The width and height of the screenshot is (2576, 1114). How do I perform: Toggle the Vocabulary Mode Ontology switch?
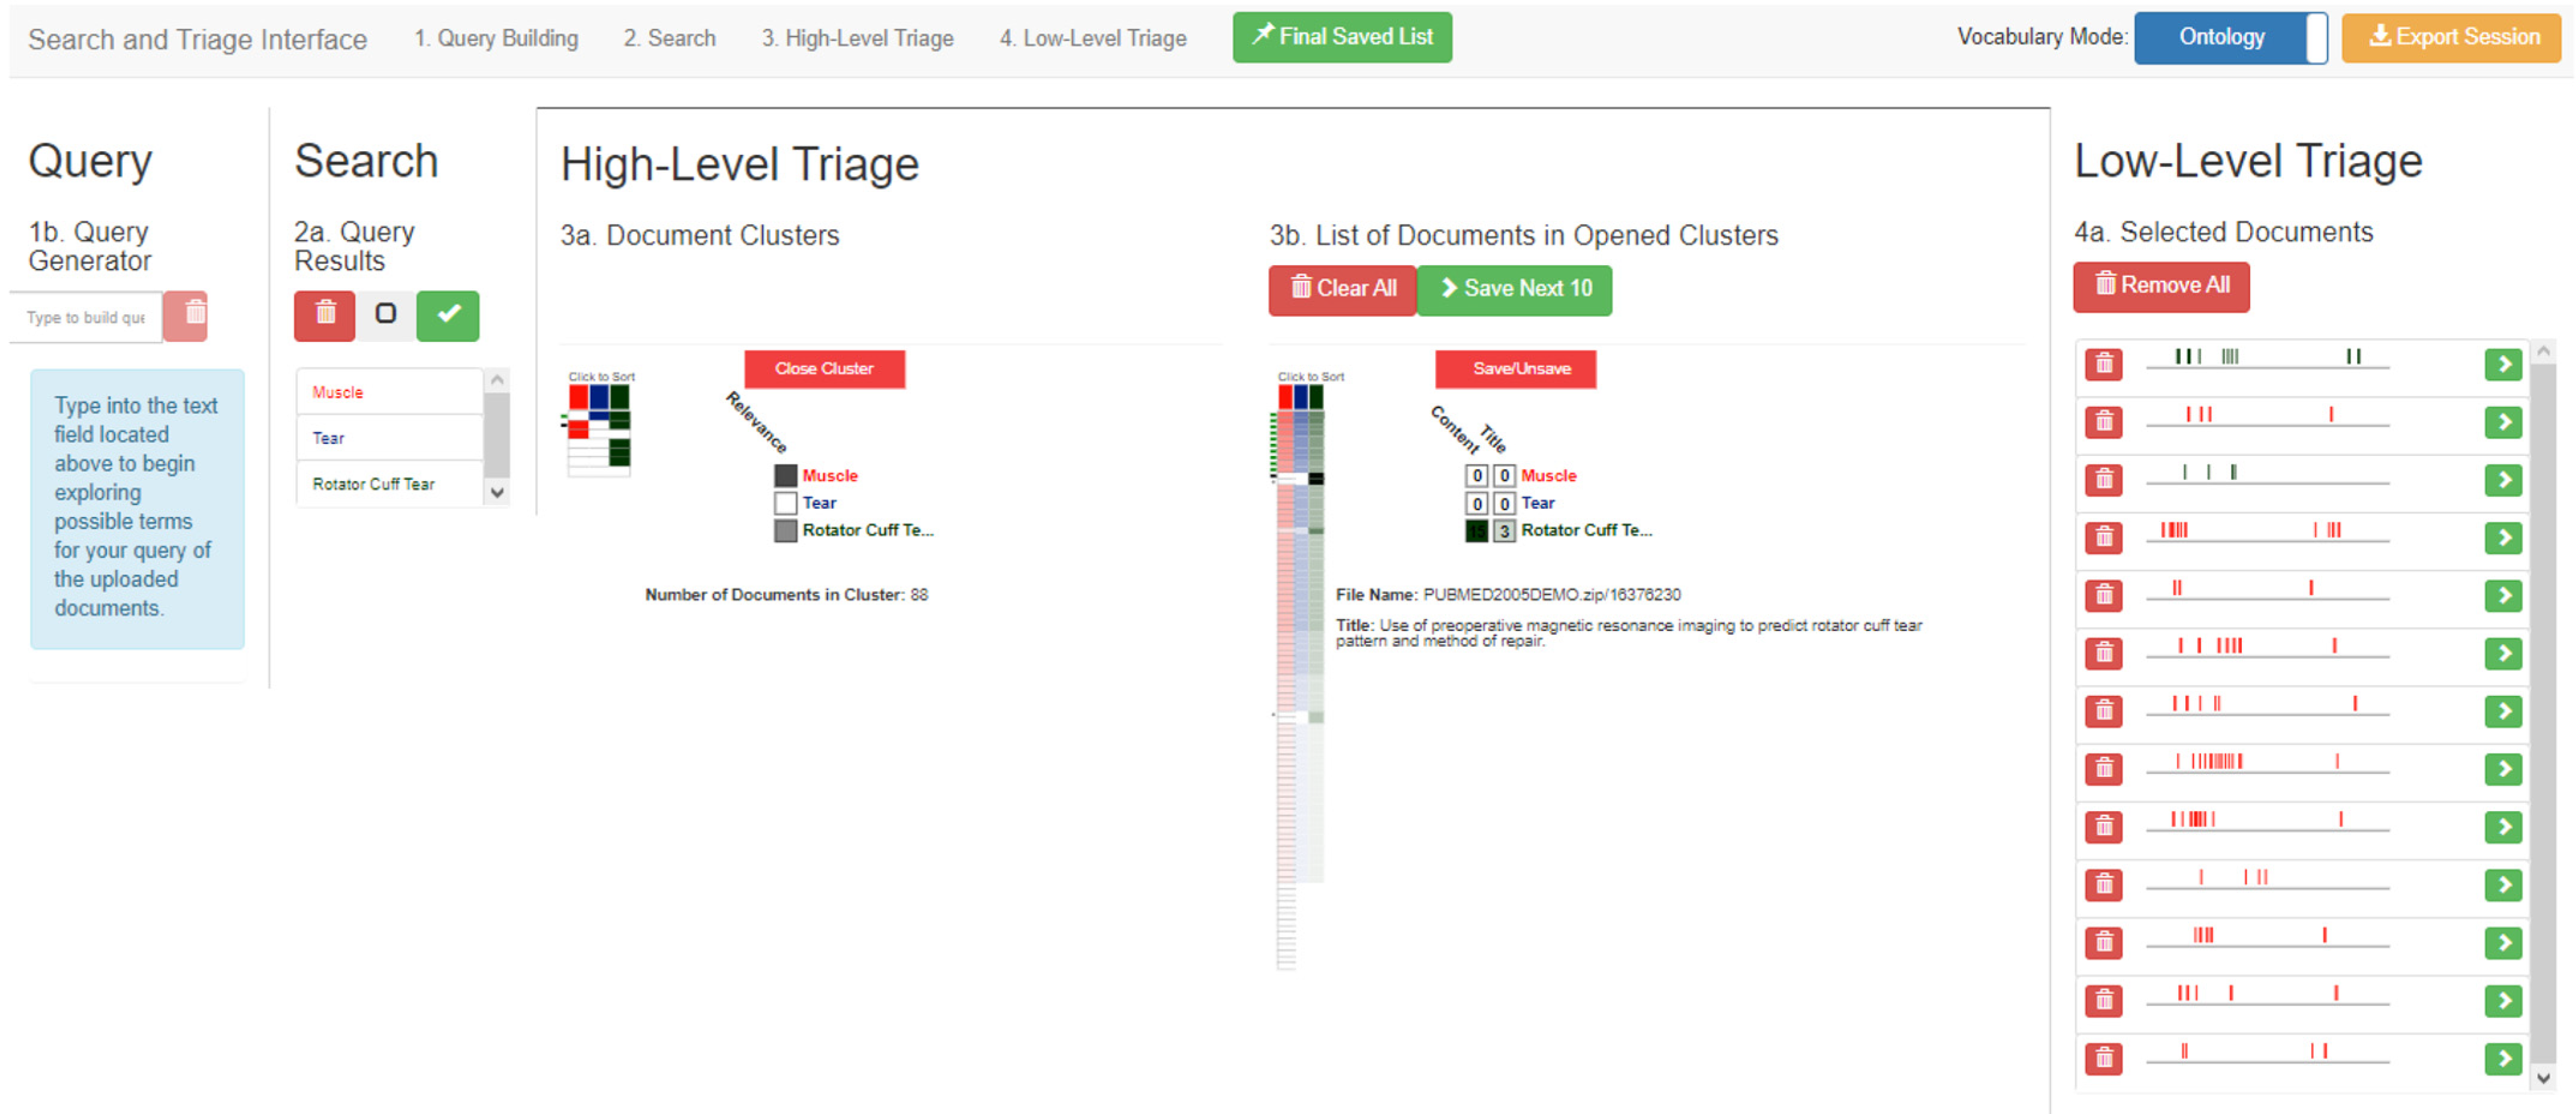[x=2230, y=38]
